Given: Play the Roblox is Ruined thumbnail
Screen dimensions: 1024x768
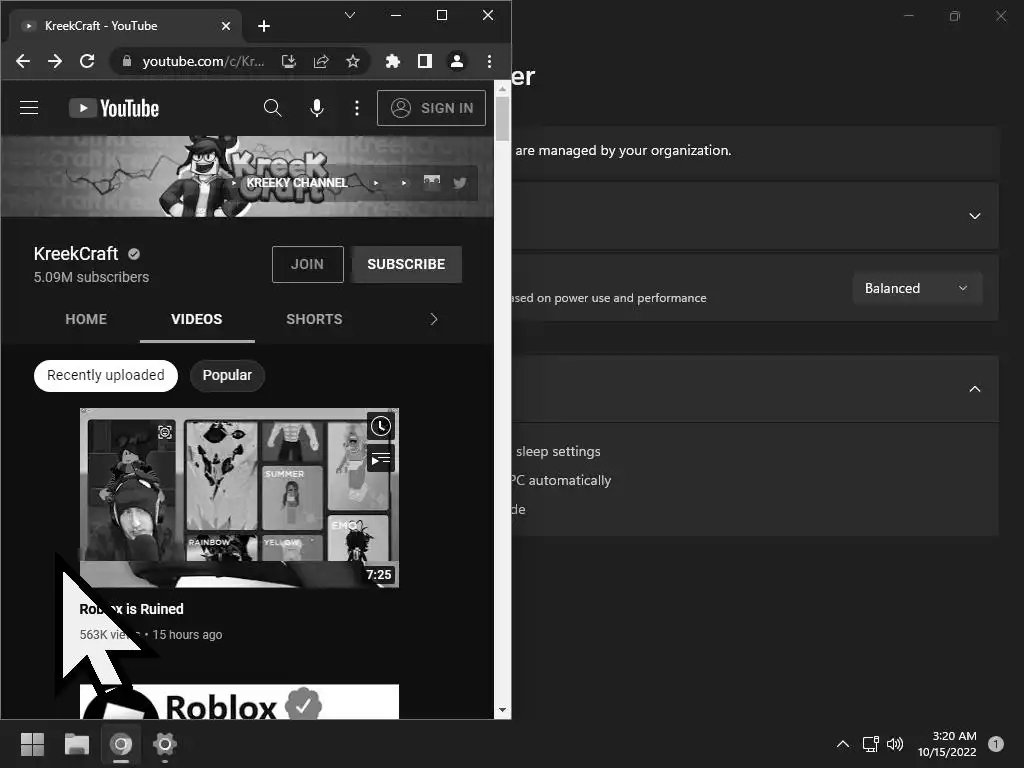Looking at the screenshot, I should tap(239, 498).
